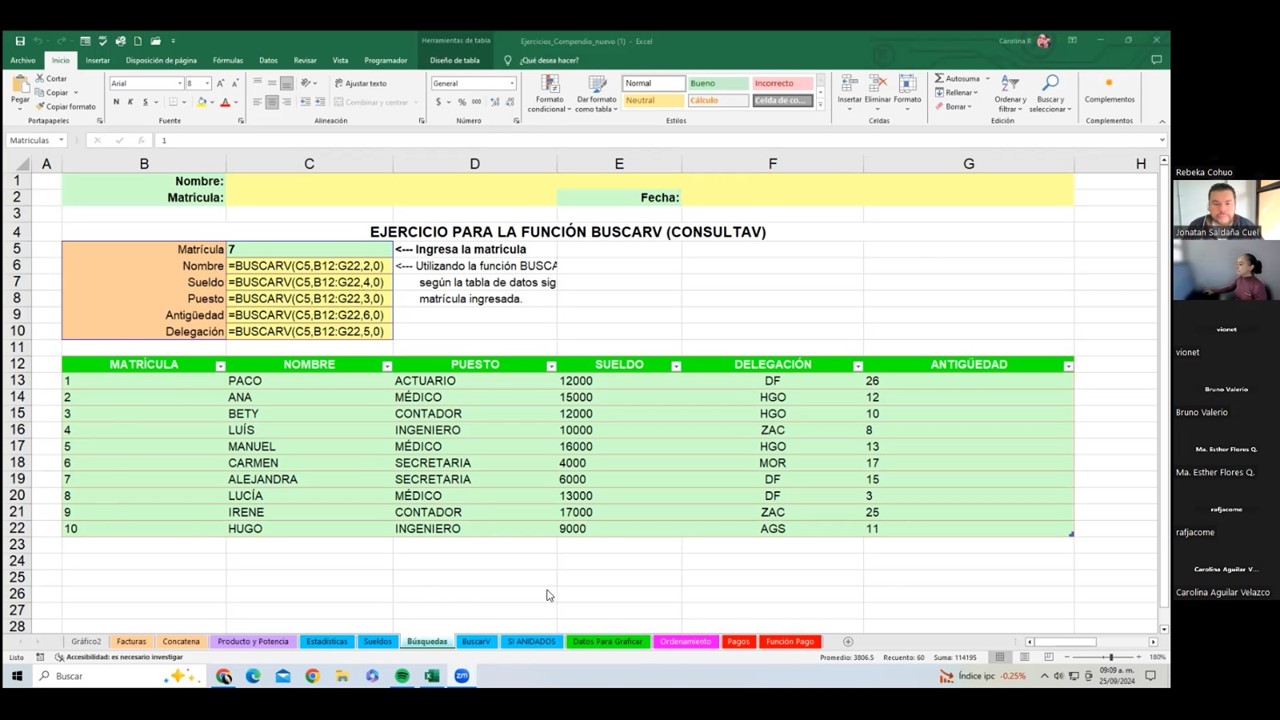
Task: Toggle italic formatting (K) button
Action: 130,102
